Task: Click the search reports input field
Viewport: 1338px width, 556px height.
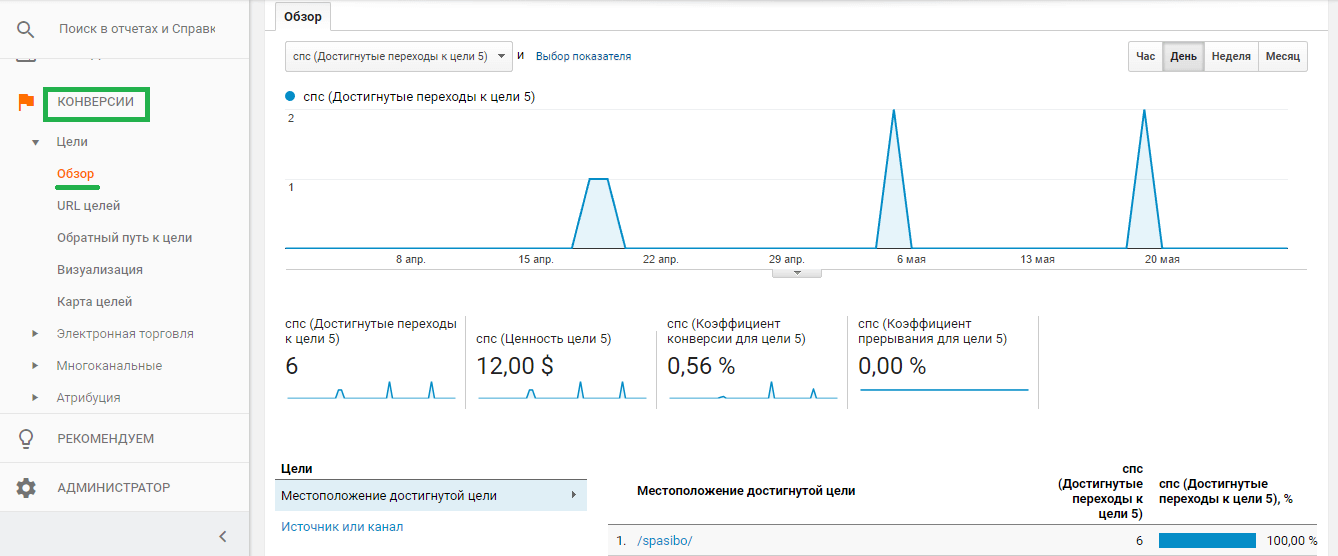Action: click(137, 29)
